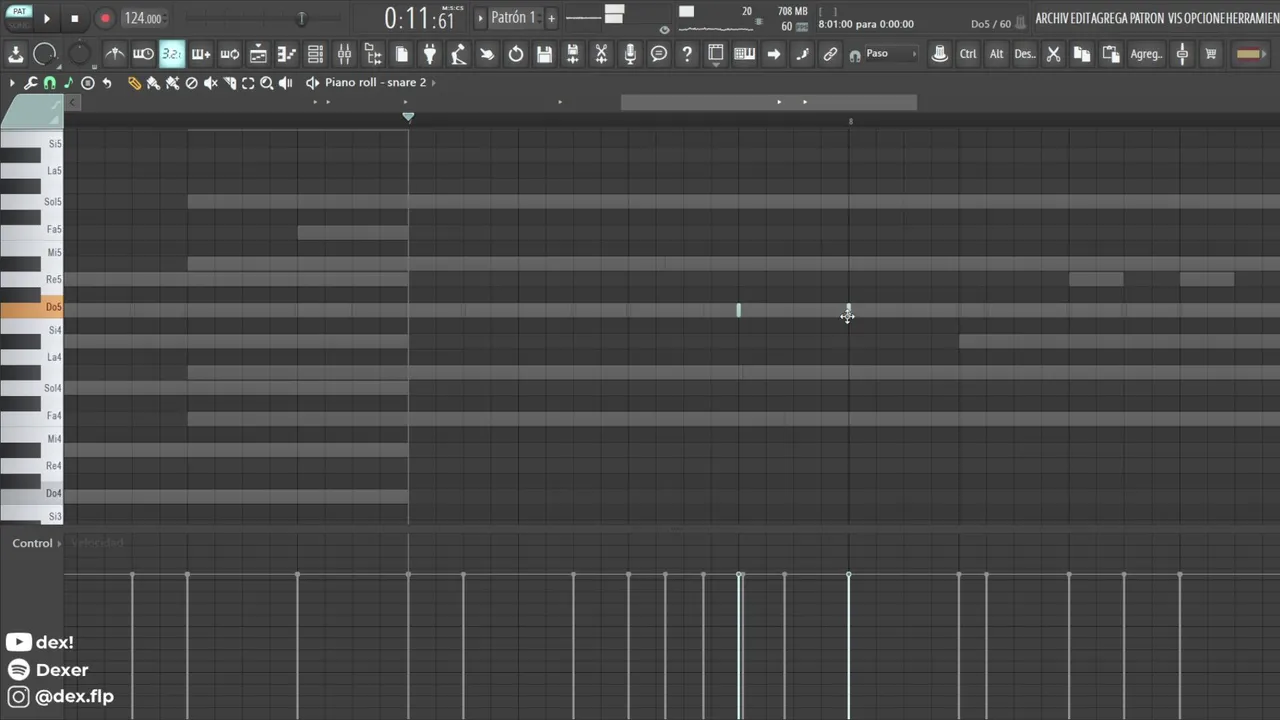Image resolution: width=1280 pixels, height=720 pixels.
Task: Open the tempo tapper icon
Action: point(458,54)
